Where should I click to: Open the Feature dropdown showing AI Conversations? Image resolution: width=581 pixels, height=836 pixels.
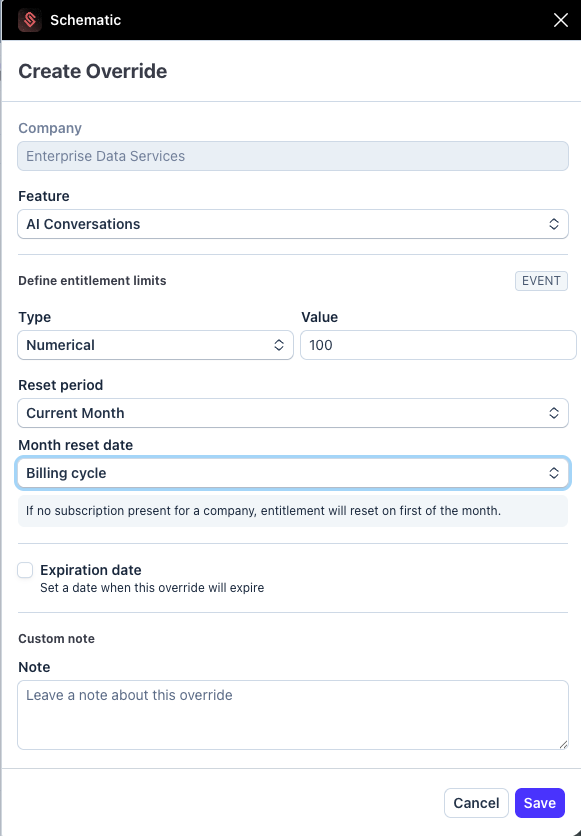[x=291, y=224]
